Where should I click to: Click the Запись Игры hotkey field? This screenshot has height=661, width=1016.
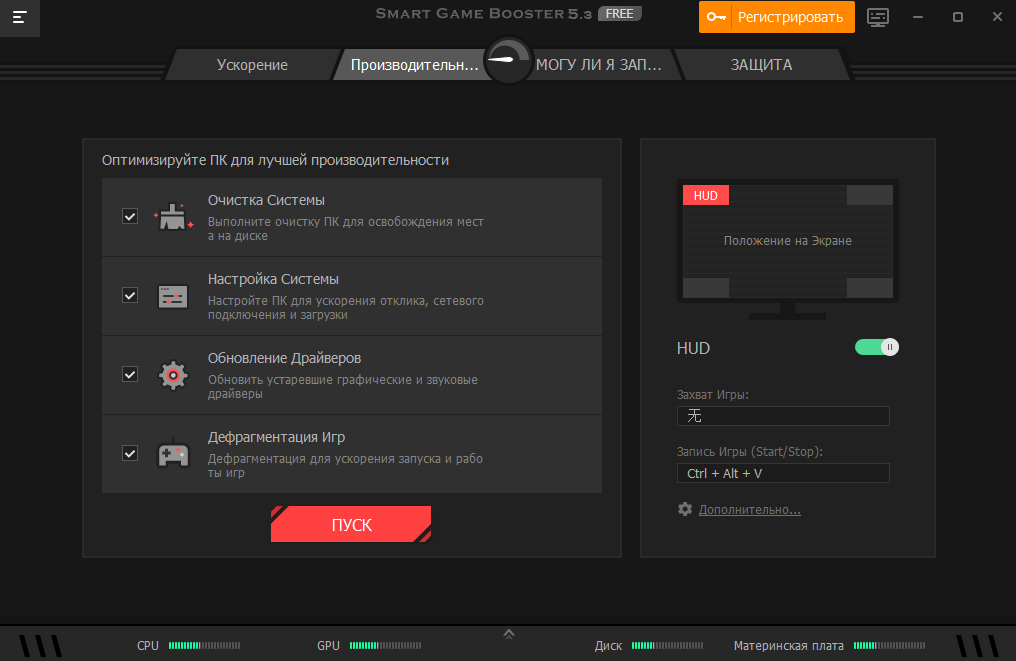783,473
